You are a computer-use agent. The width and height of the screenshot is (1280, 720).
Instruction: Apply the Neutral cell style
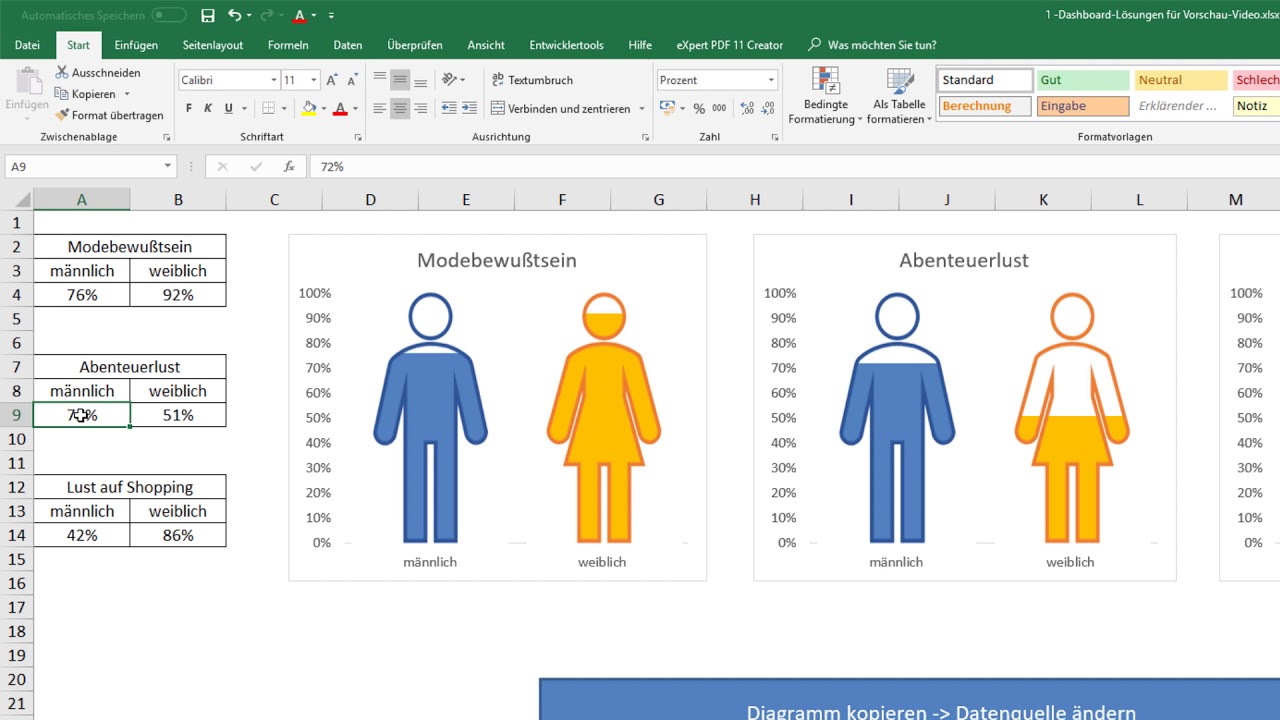coord(1181,80)
